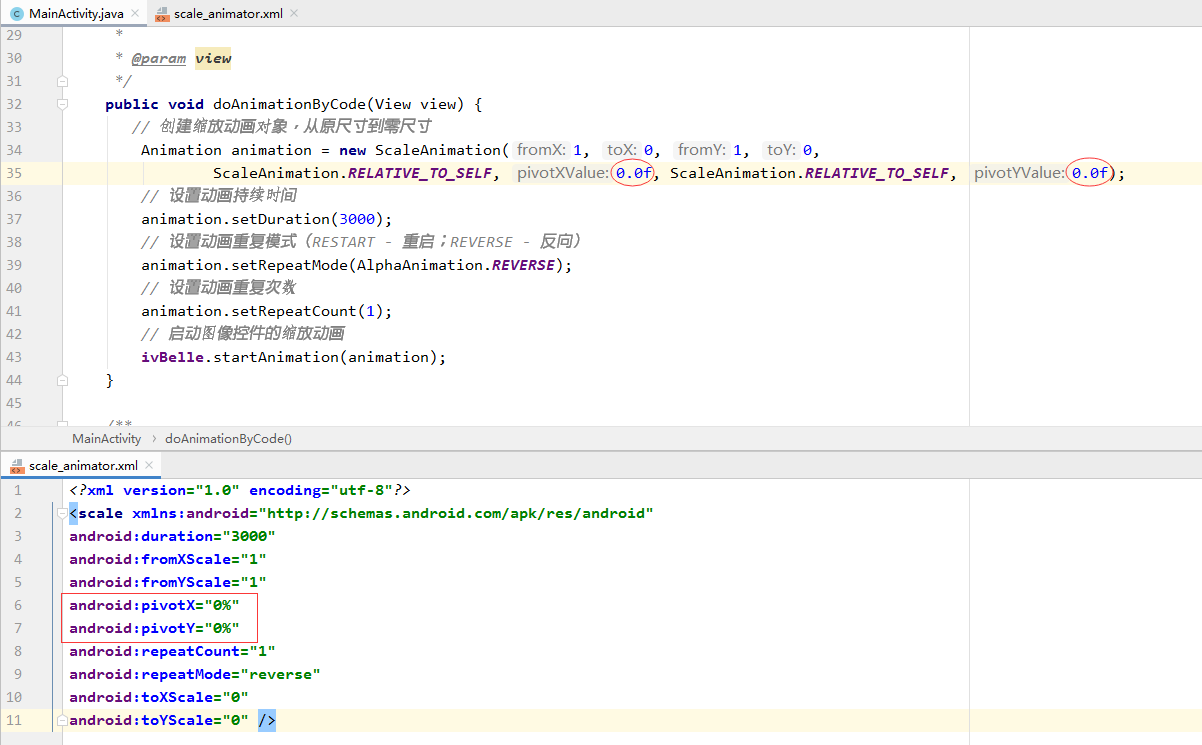Close the top scale_animator.xml tab

[x=293, y=13]
